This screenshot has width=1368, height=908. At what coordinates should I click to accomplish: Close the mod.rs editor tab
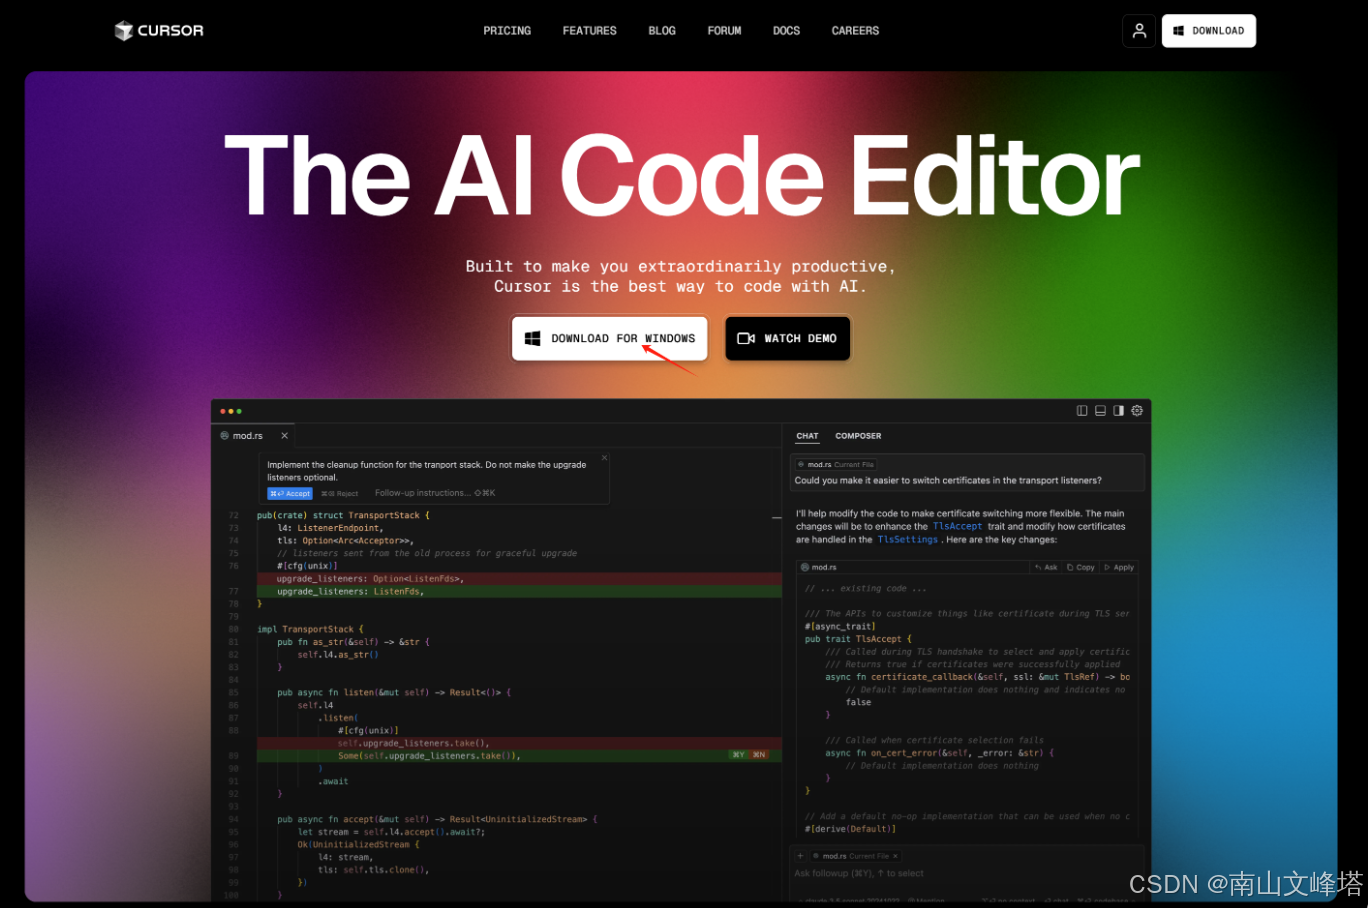(284, 436)
